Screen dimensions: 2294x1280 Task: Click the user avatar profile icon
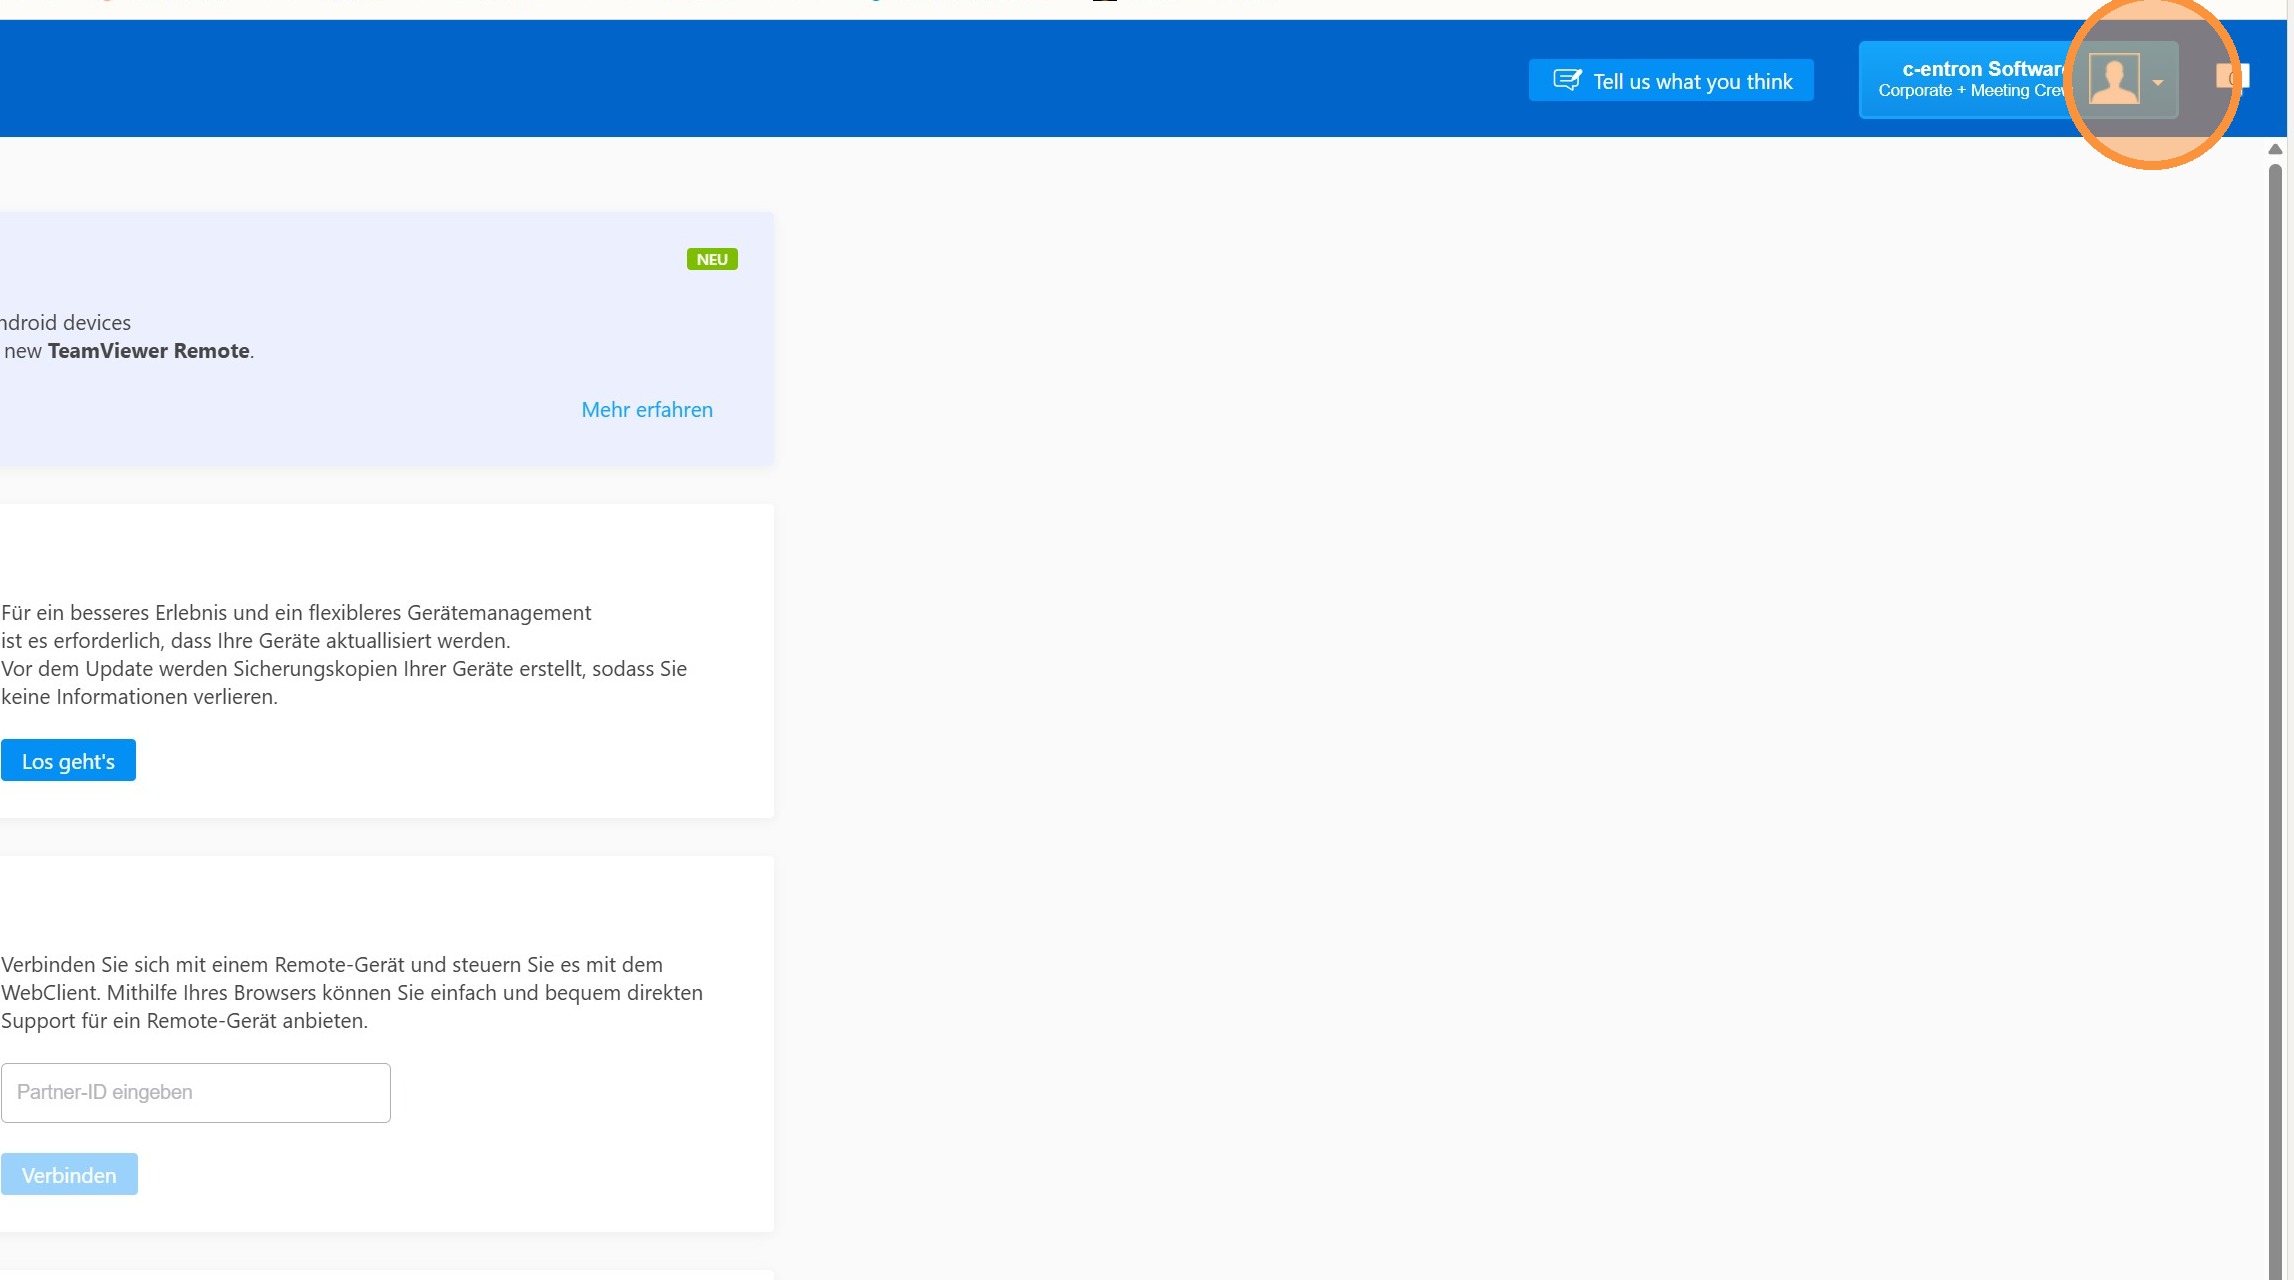[x=2113, y=80]
